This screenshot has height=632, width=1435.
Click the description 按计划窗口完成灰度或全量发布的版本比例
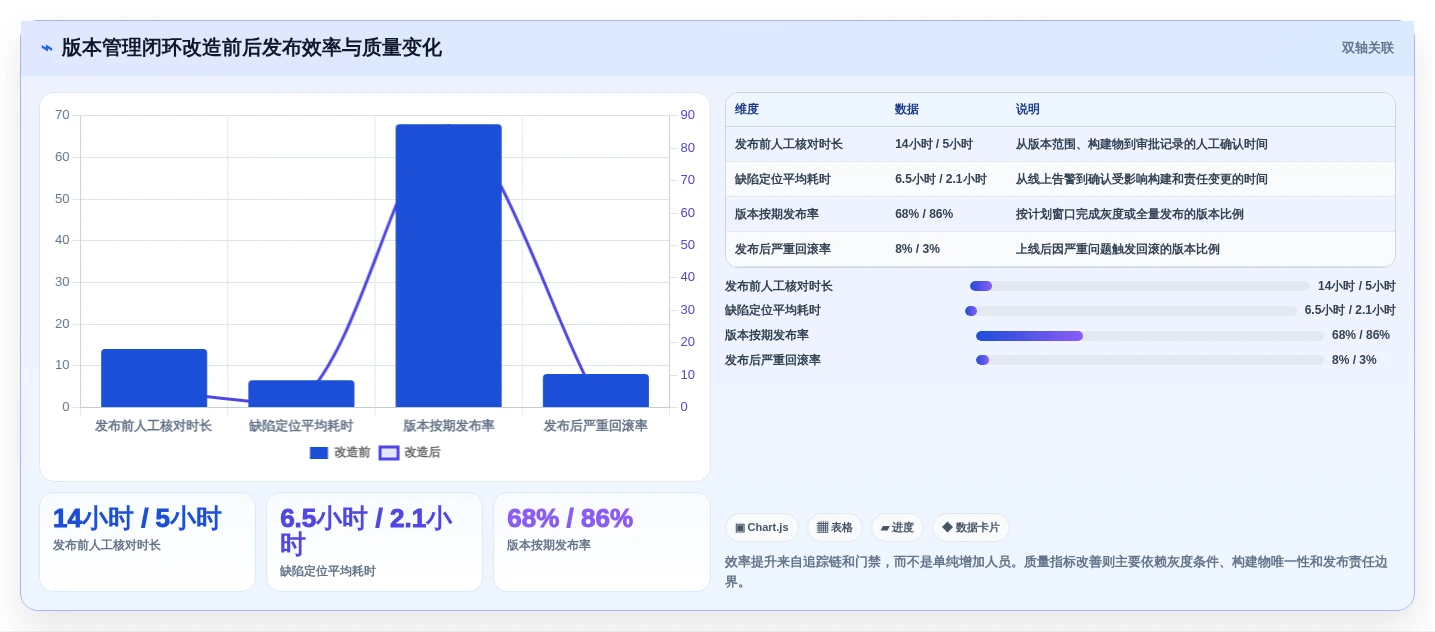point(1130,214)
